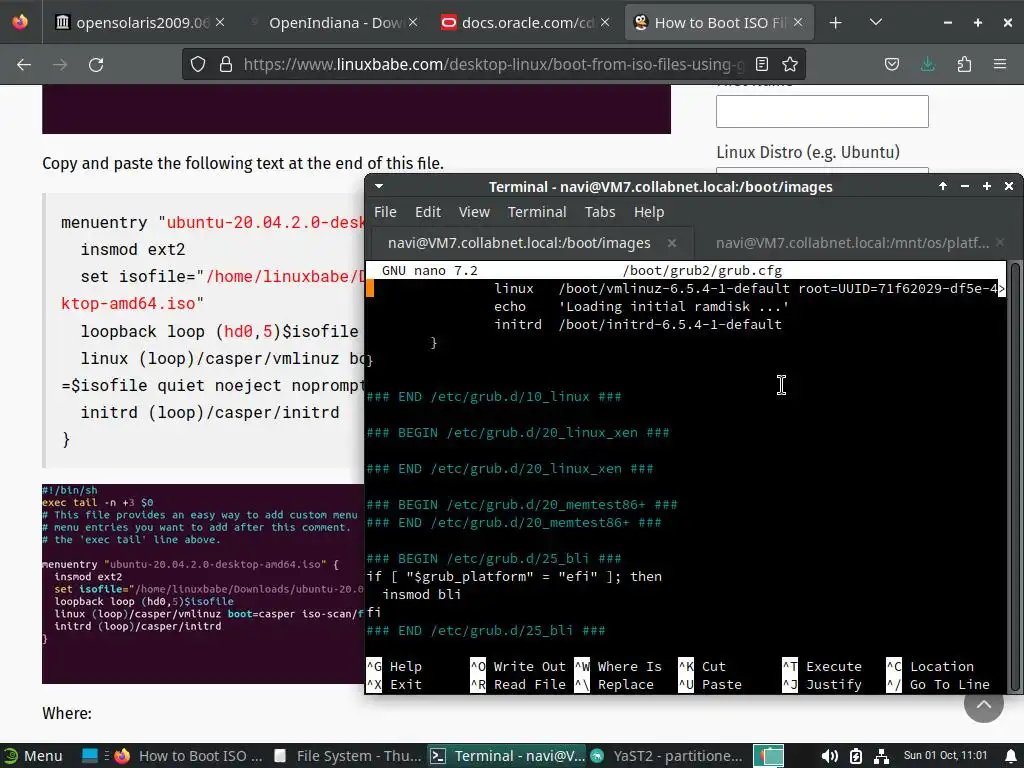Open the terminal window menu arrow

click(379, 186)
